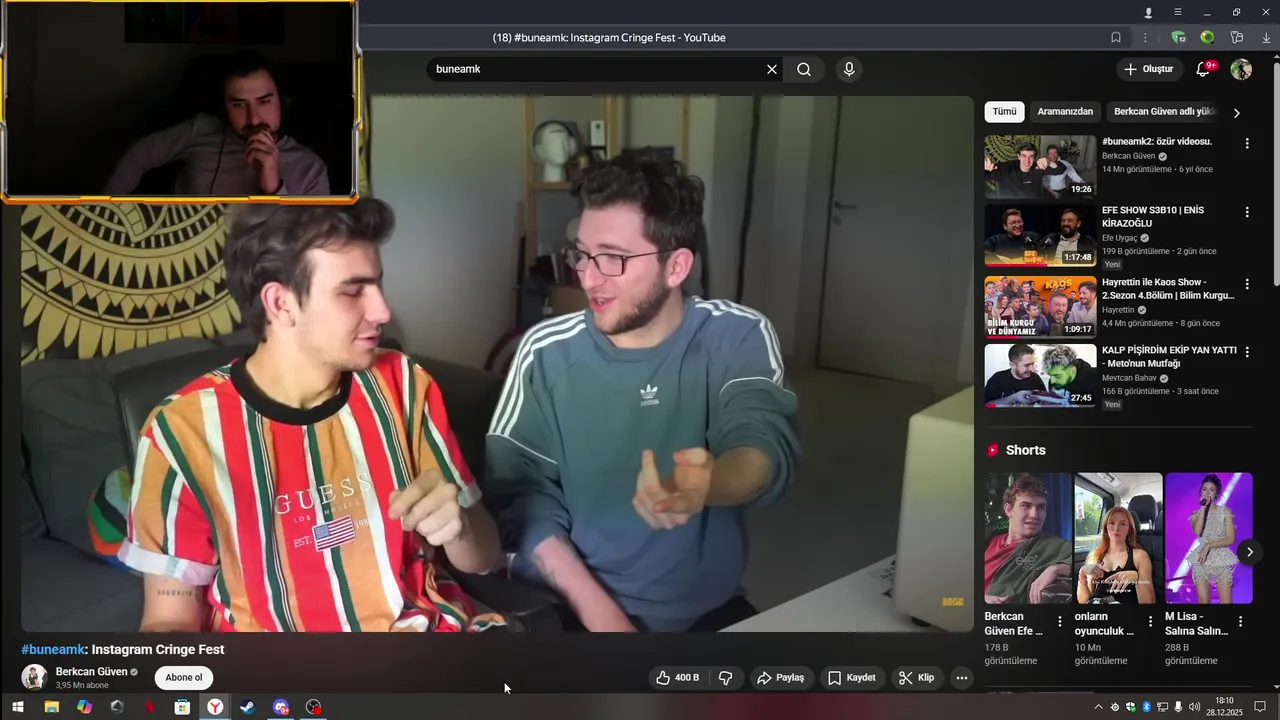
Task: Open options for Berkcan Güven Efe short
Action: tap(1060, 622)
